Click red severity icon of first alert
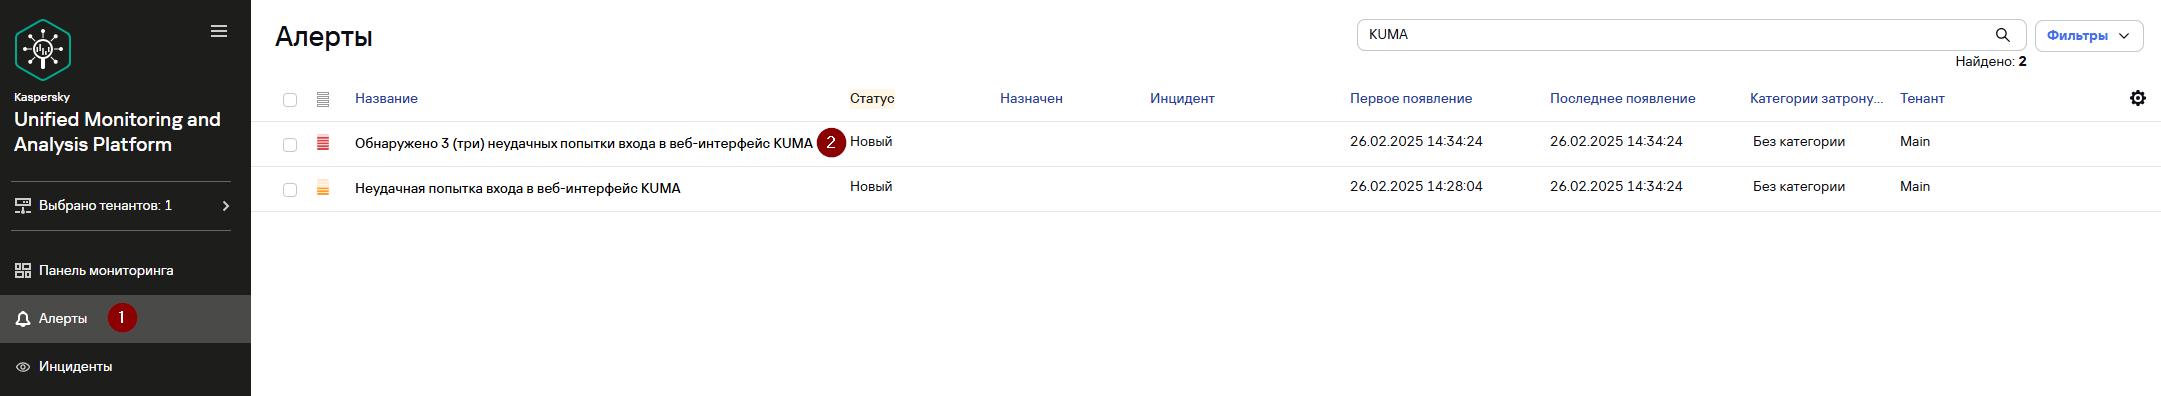This screenshot has width=2161, height=396. [323, 143]
